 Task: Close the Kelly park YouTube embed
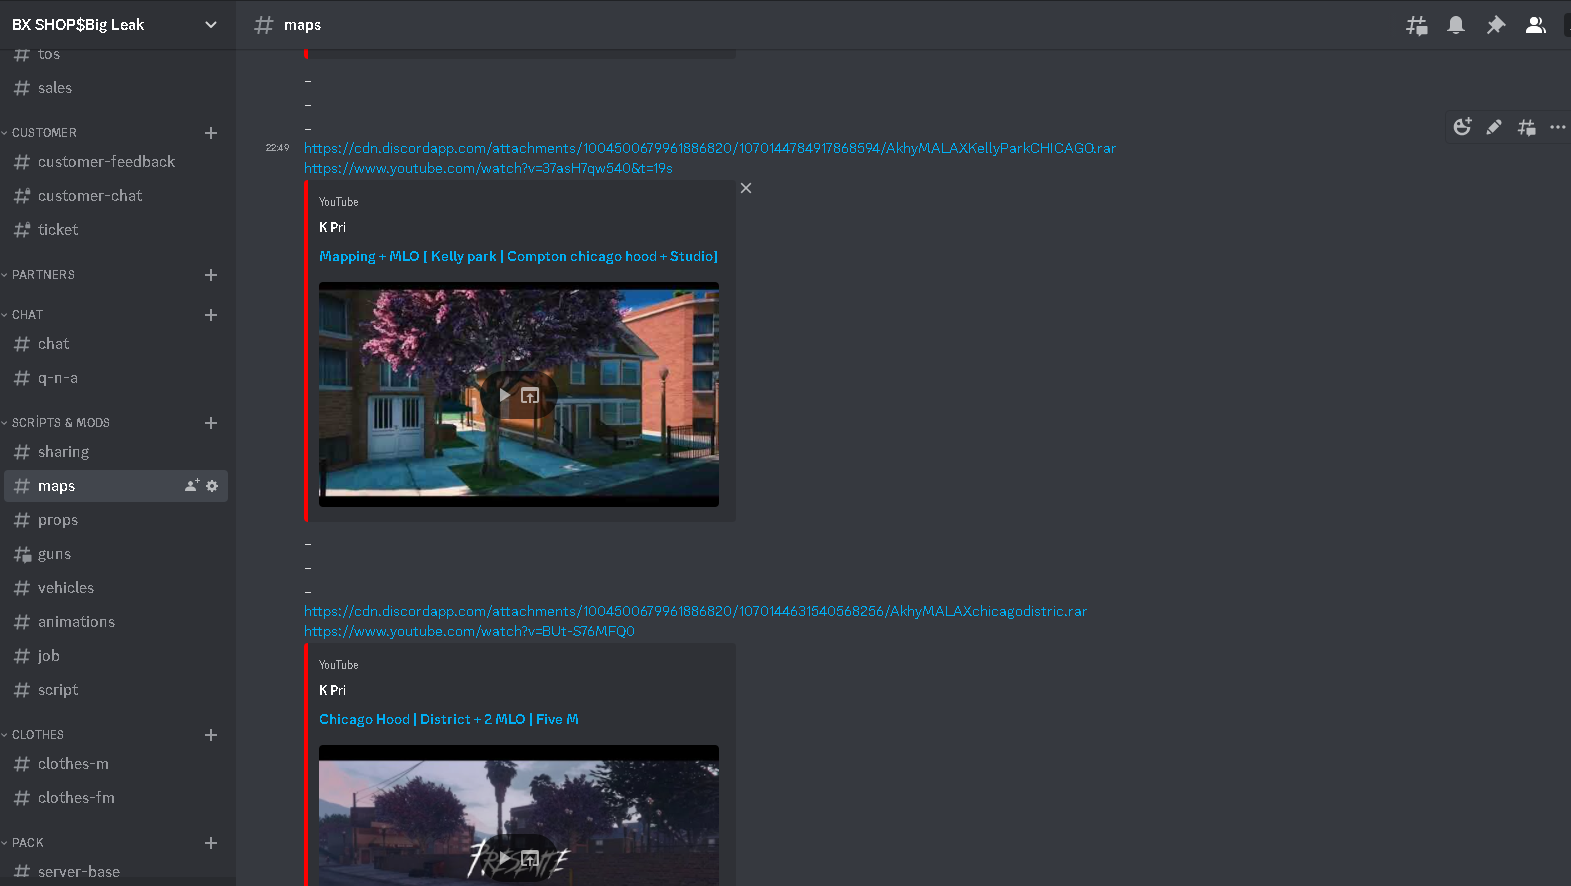746,188
